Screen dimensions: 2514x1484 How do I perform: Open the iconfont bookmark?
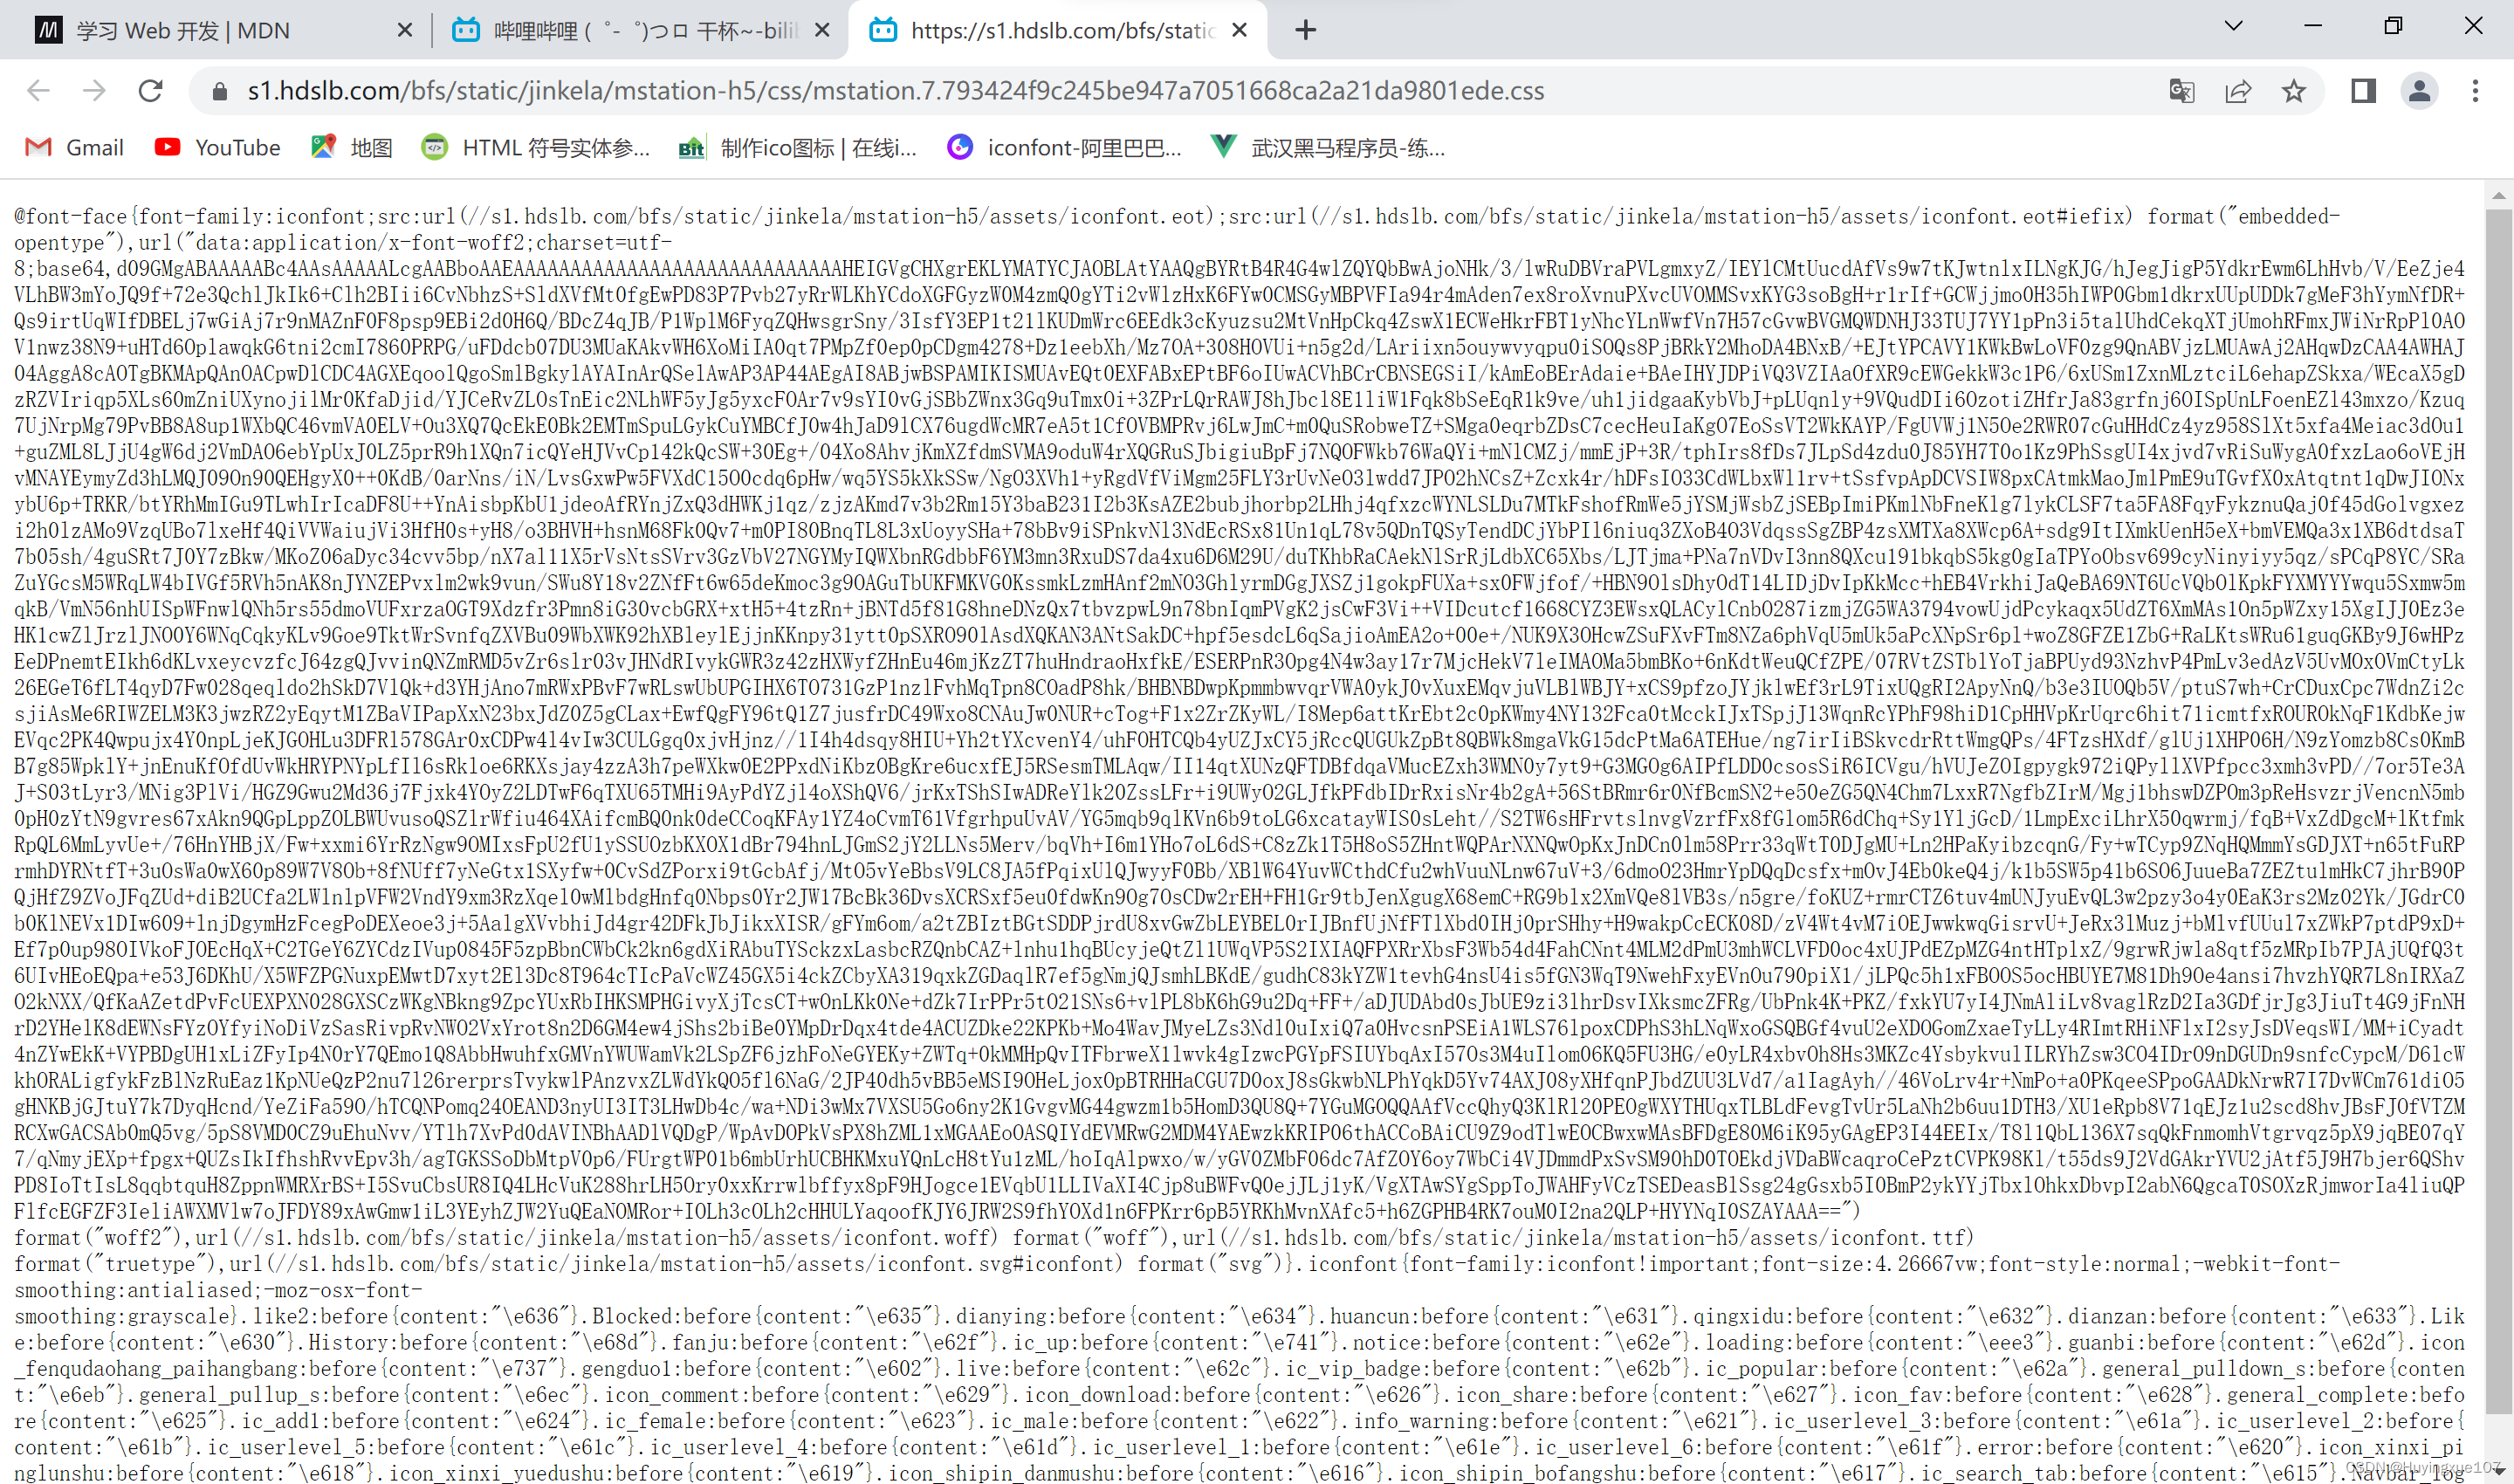(1065, 148)
